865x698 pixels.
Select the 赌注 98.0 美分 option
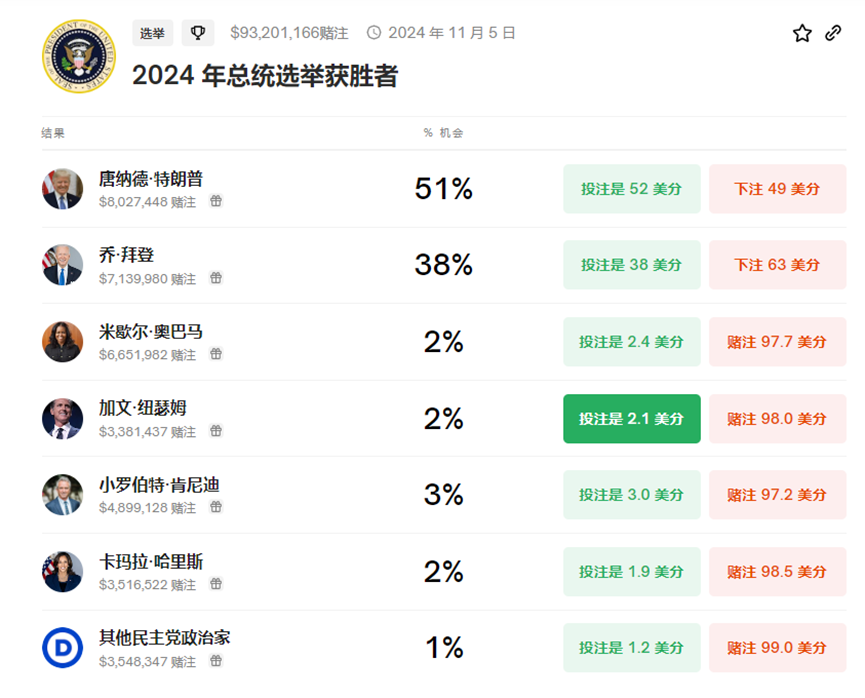777,419
